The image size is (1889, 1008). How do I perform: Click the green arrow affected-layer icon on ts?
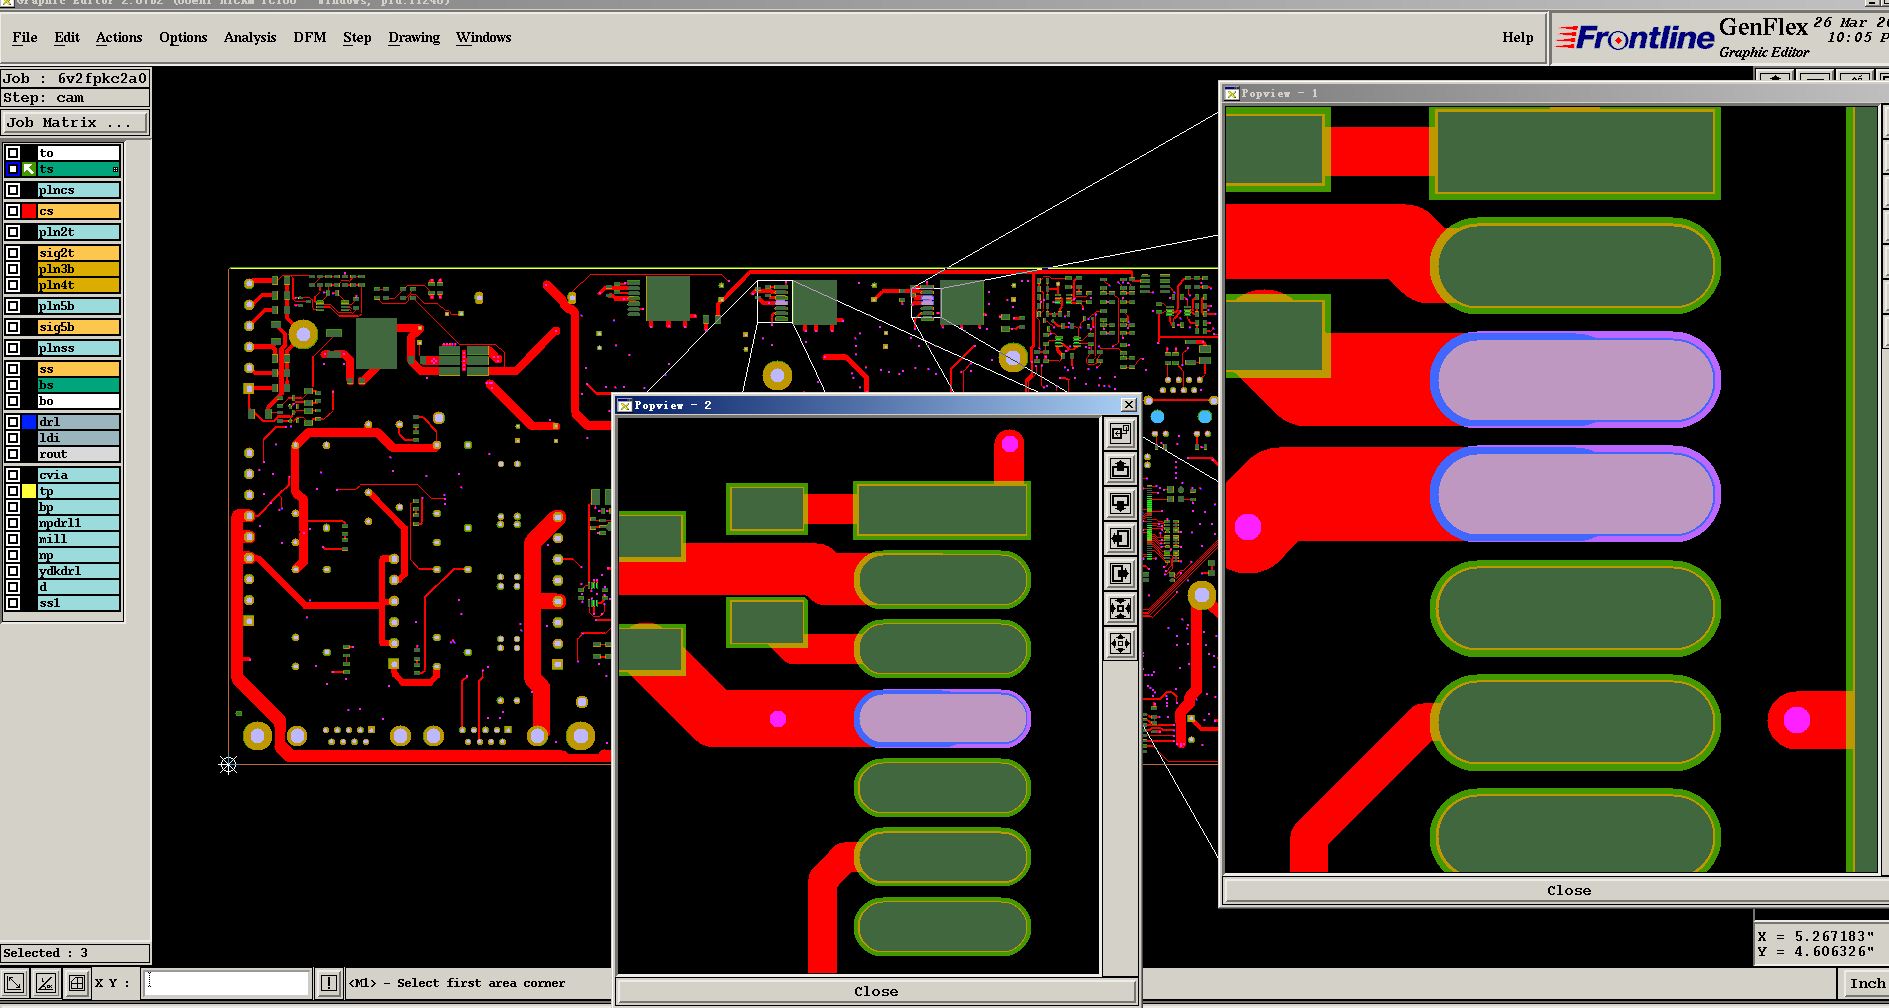point(29,169)
